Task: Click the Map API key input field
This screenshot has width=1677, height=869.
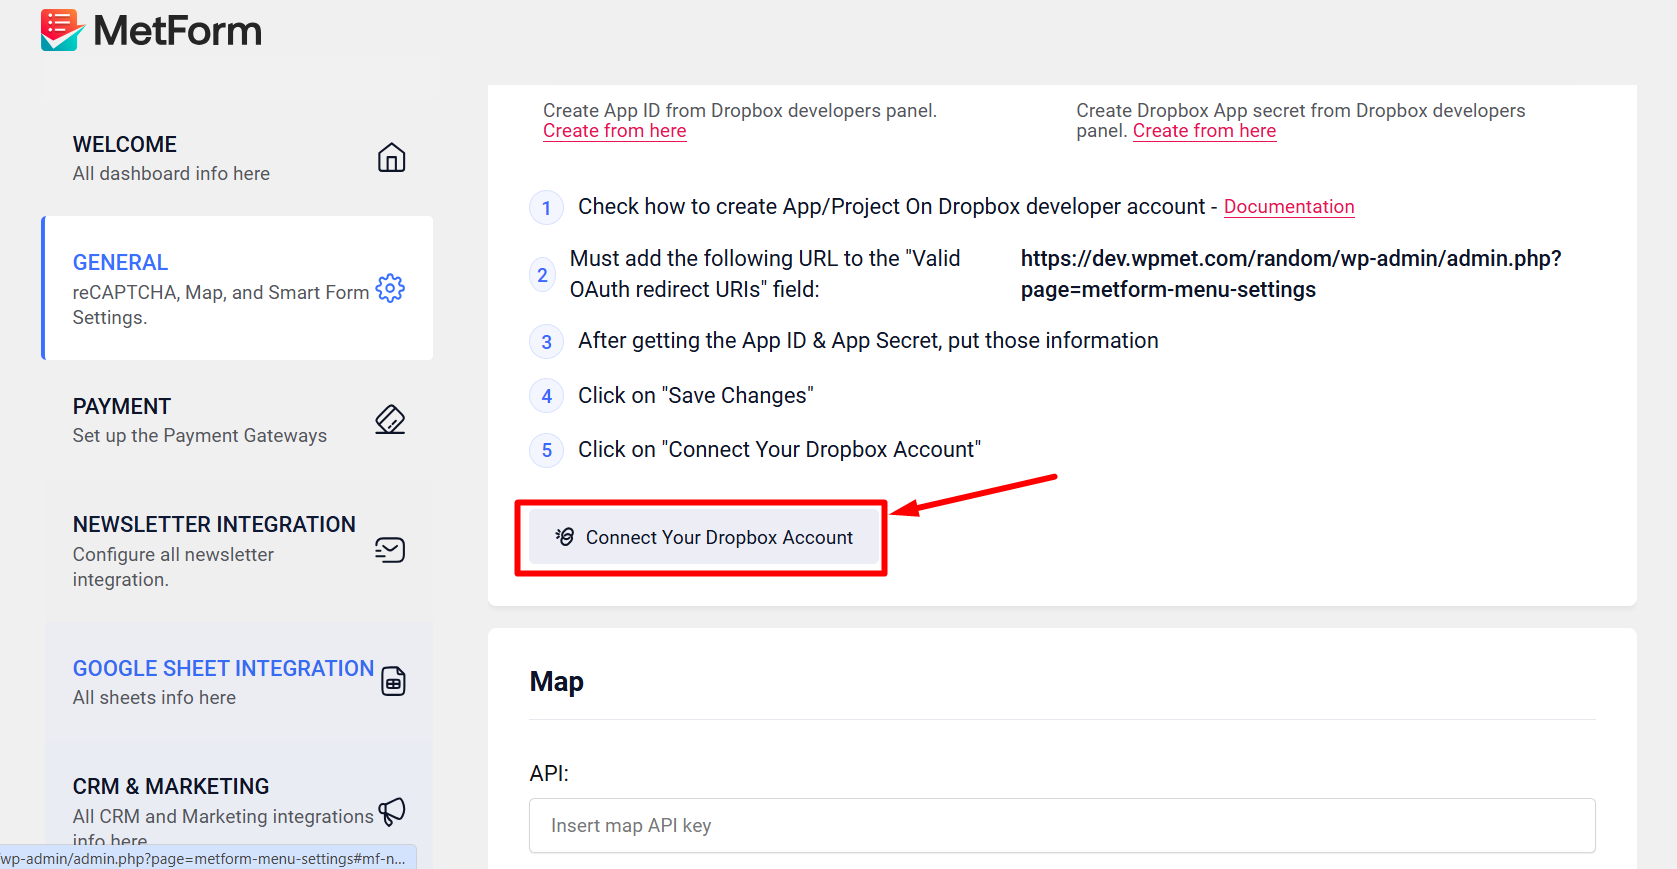Action: tap(1062, 826)
